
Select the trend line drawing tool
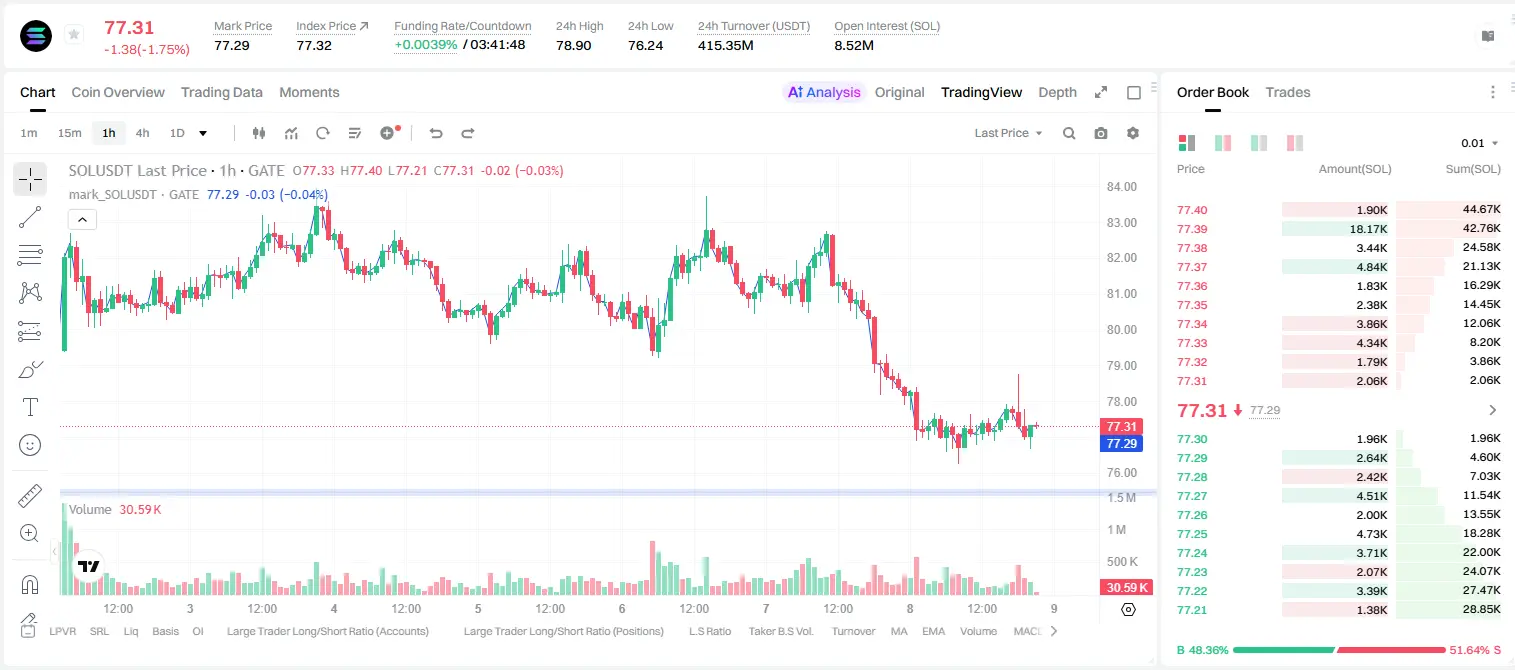[x=30, y=217]
